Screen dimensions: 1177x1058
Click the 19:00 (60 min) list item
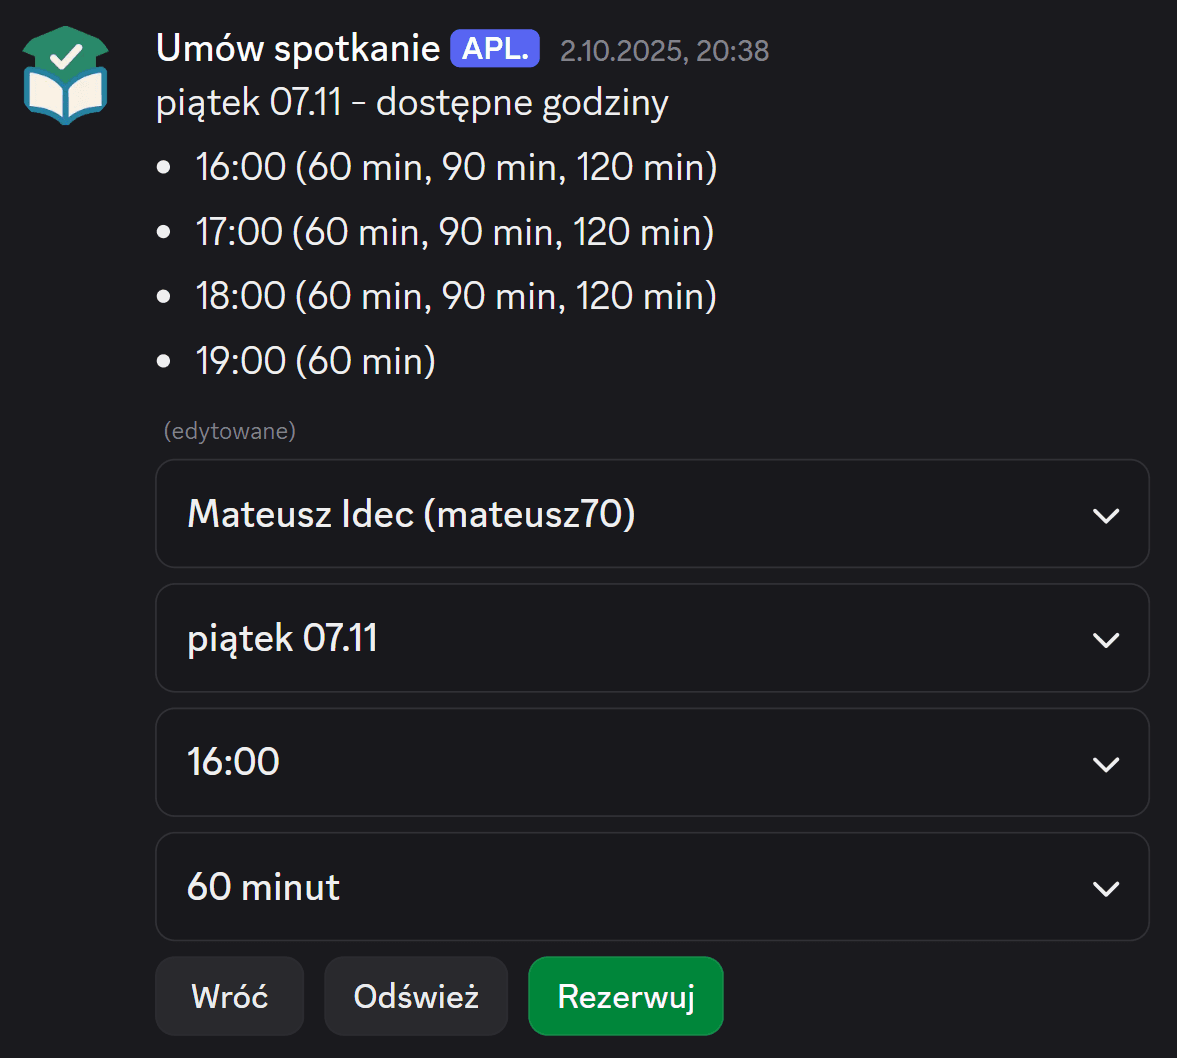(x=315, y=361)
